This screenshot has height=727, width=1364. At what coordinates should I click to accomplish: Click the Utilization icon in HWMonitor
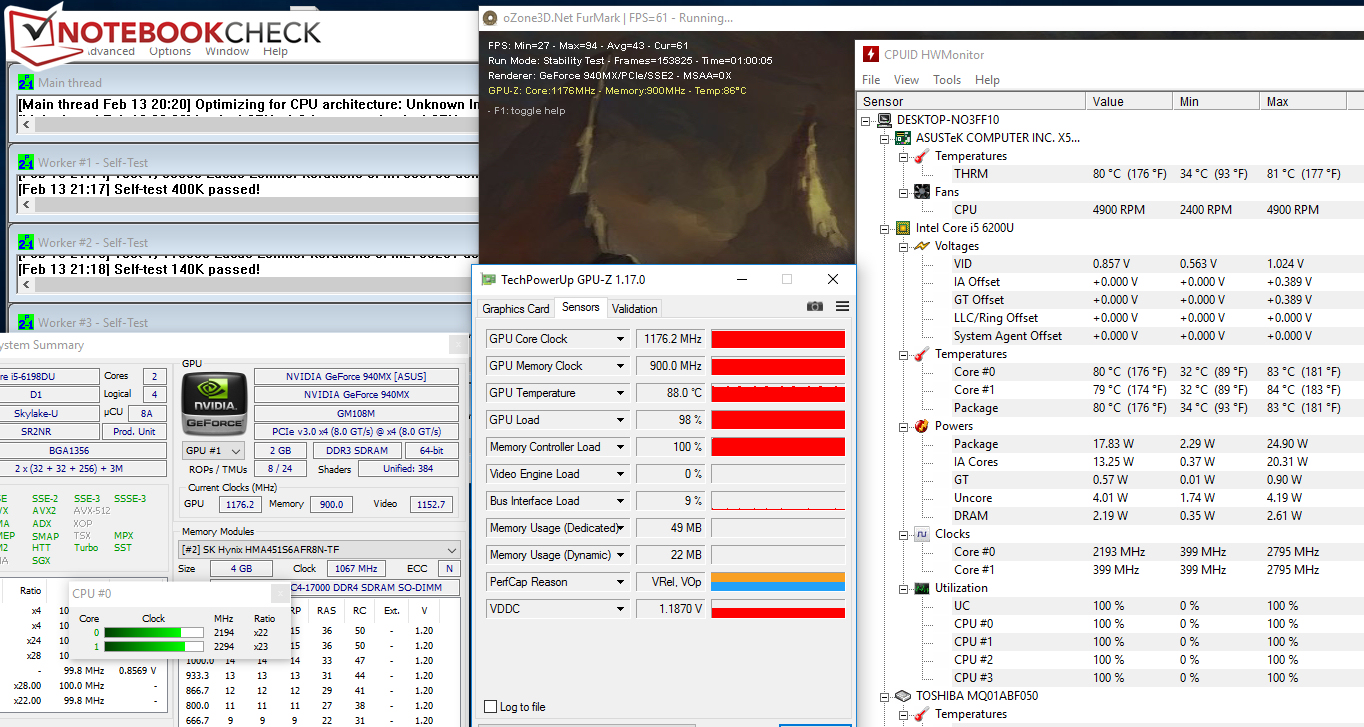pyautogui.click(x=921, y=588)
